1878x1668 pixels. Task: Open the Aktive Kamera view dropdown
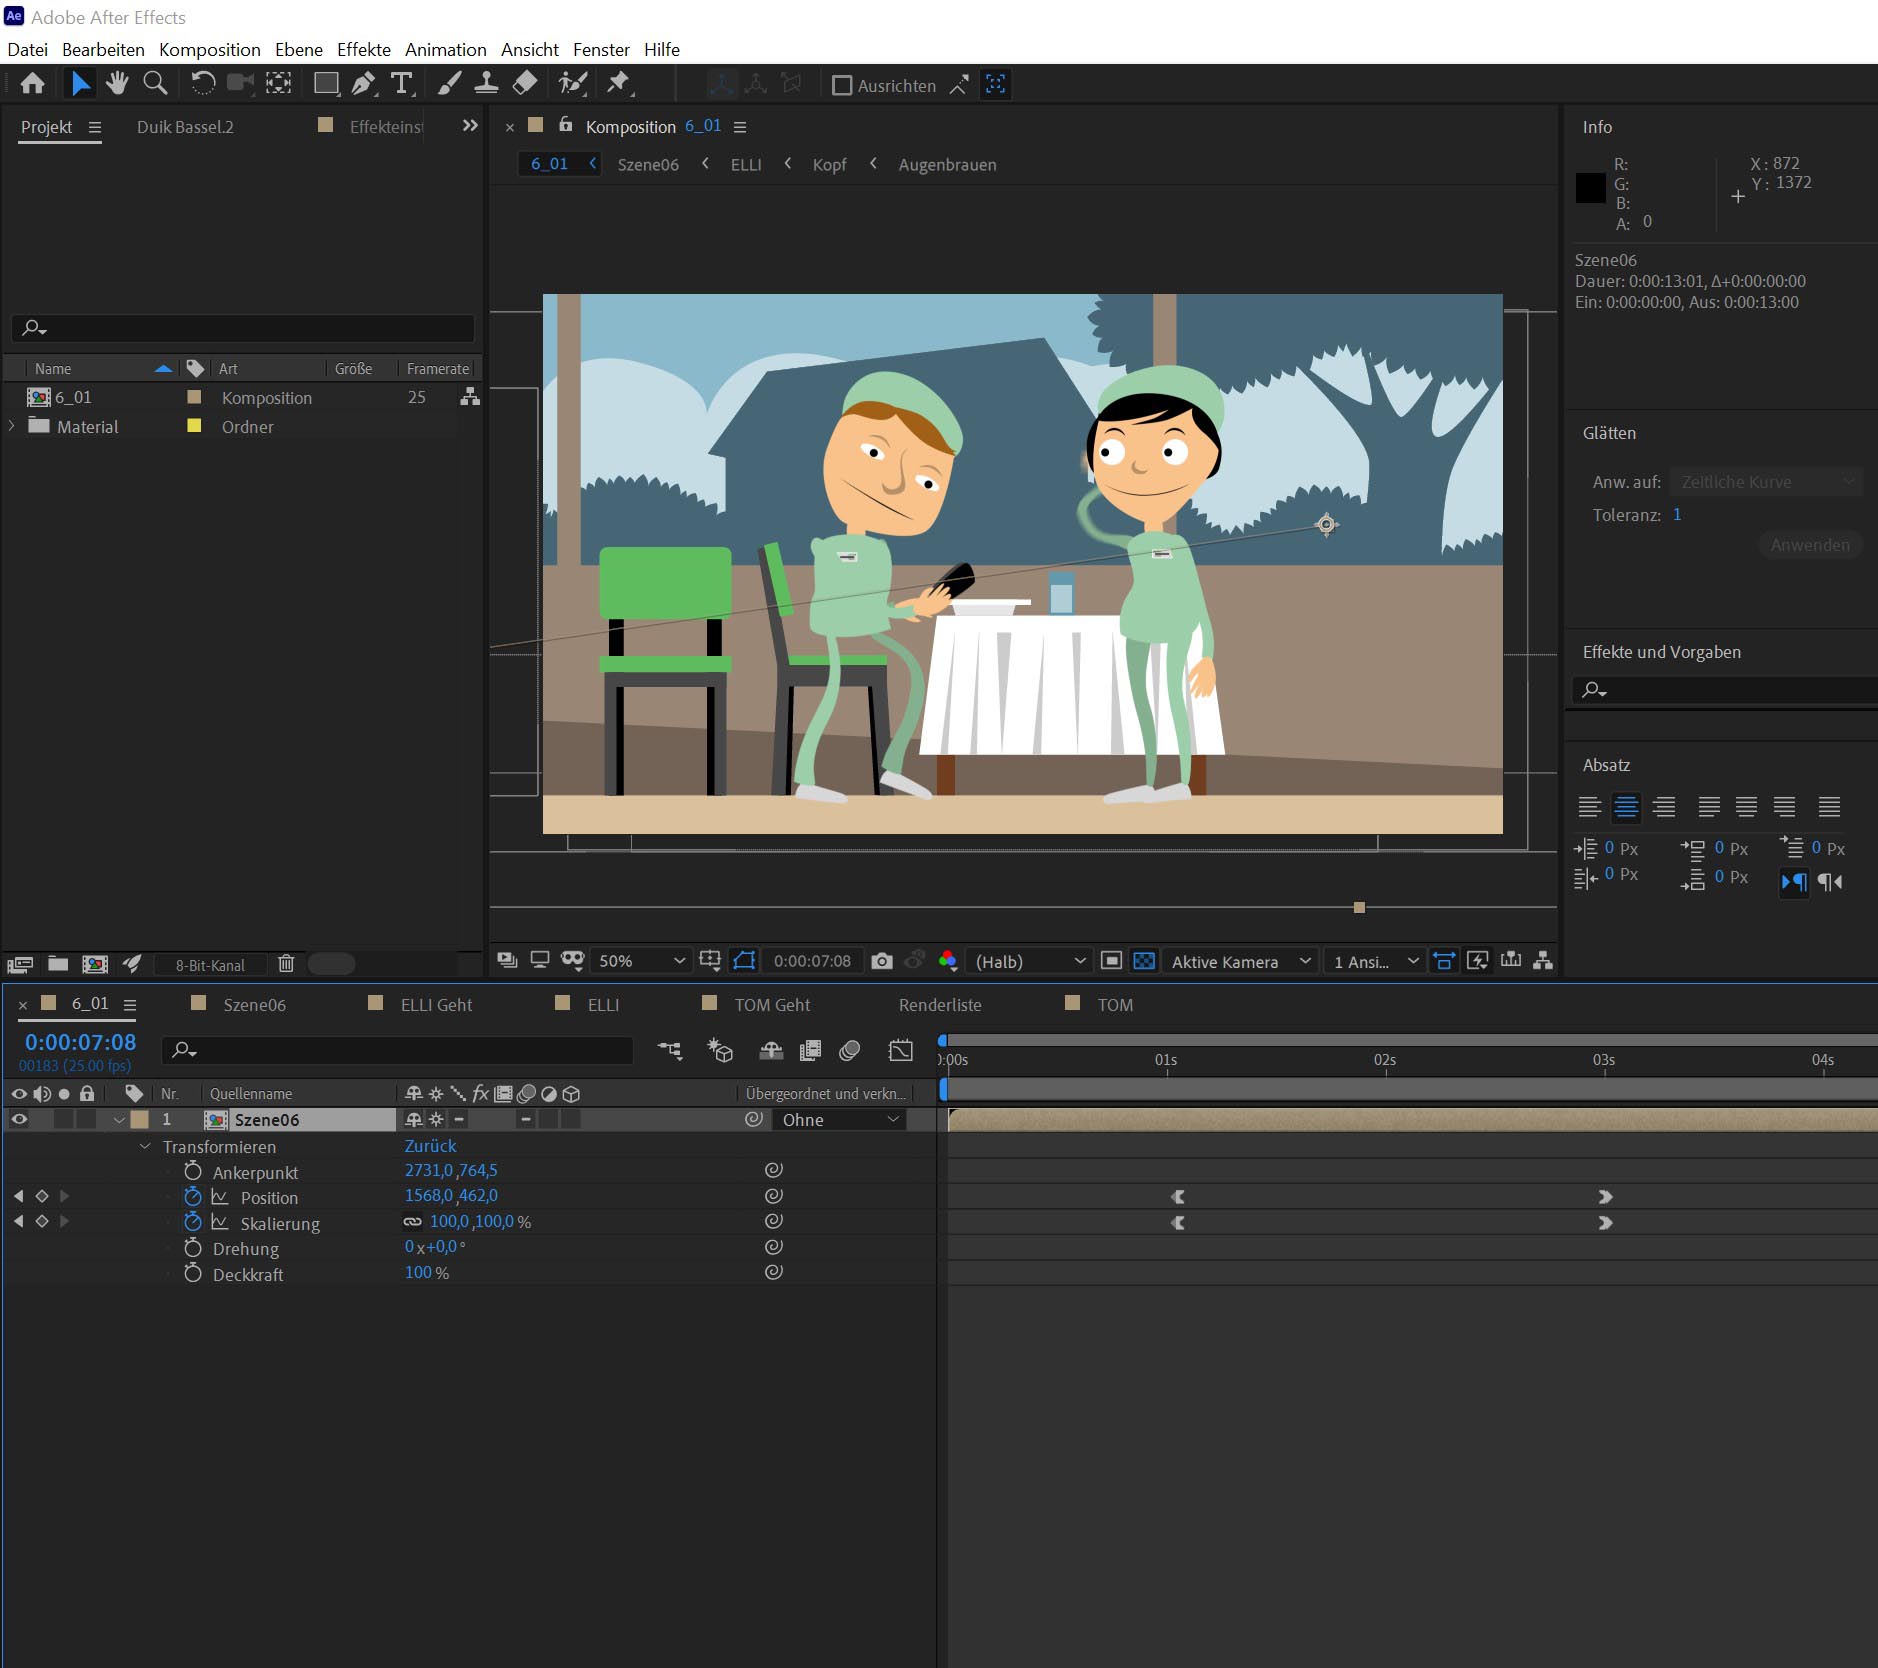(1240, 960)
